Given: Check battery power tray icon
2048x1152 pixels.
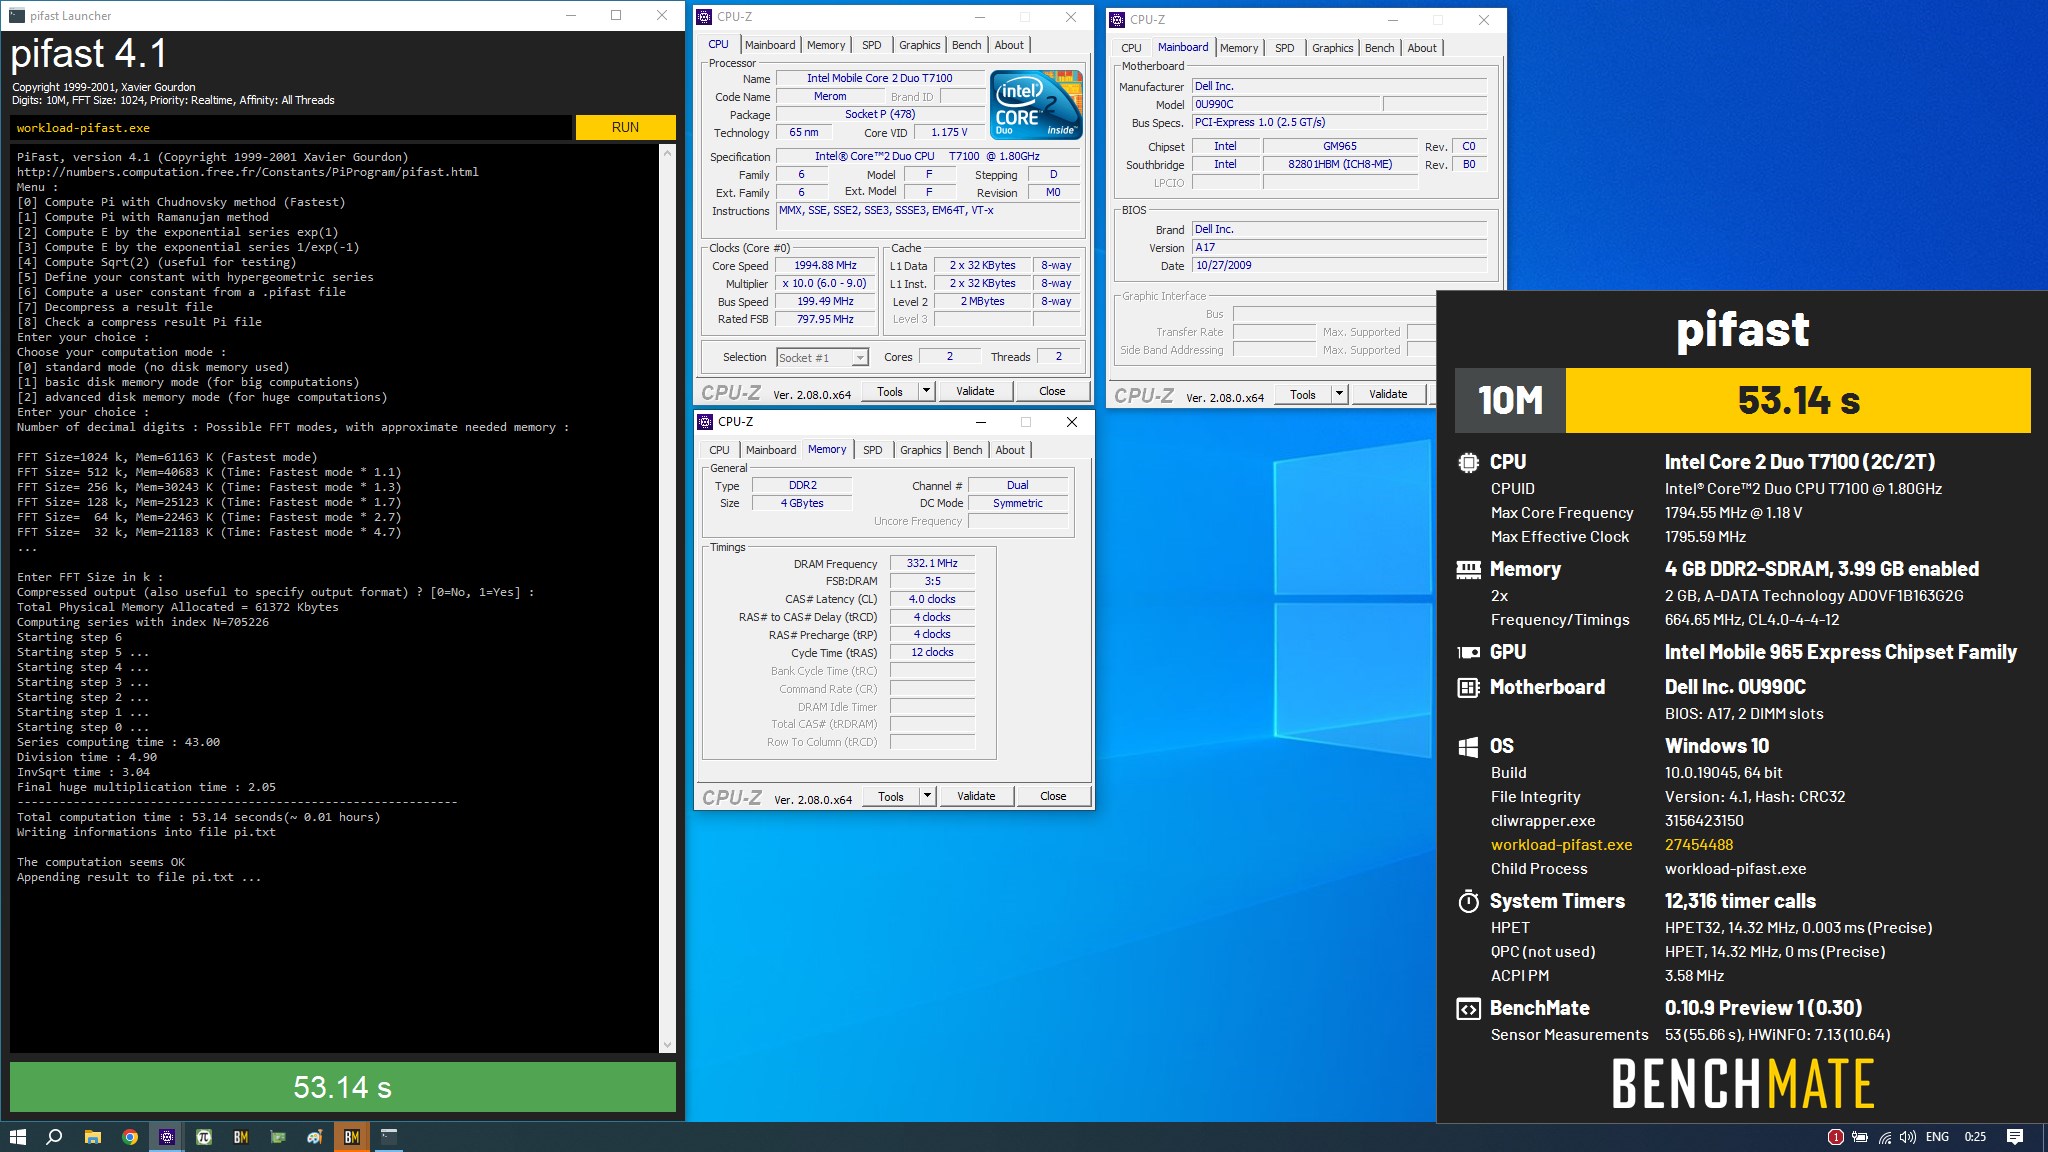Looking at the screenshot, I should (1860, 1137).
